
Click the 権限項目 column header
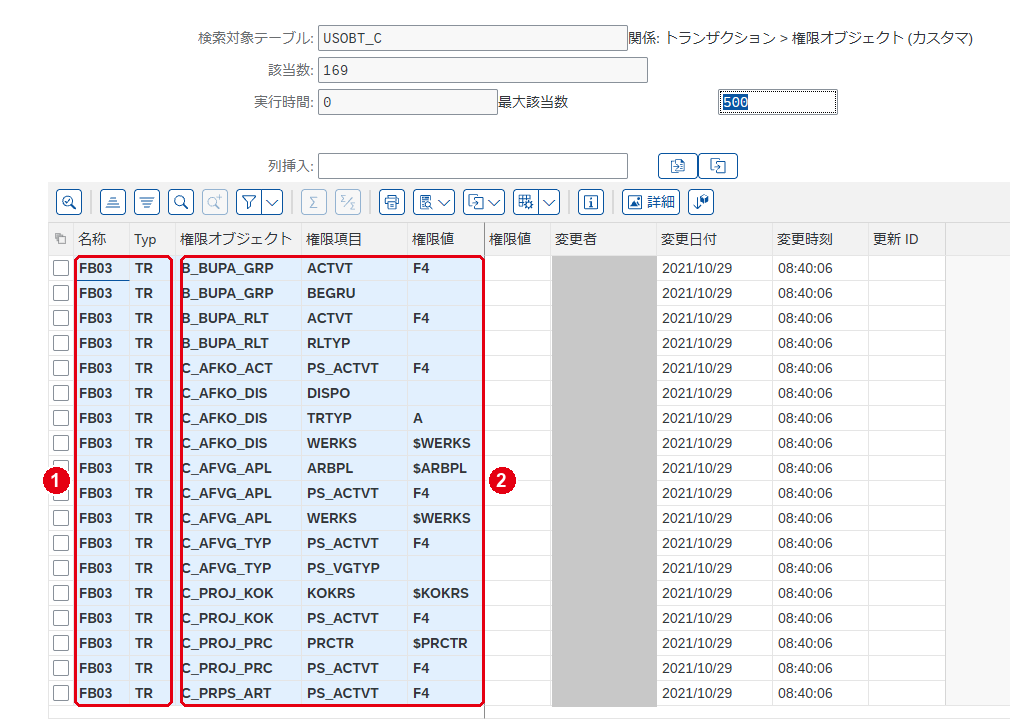[x=354, y=239]
